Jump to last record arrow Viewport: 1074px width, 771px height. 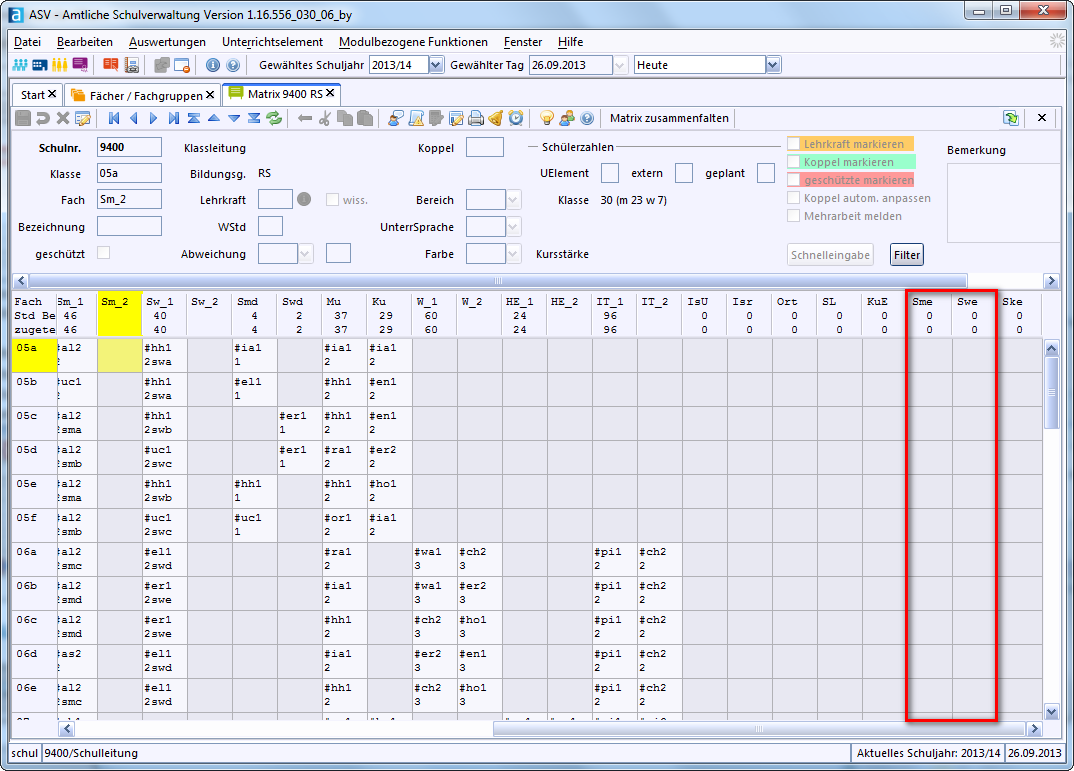[174, 118]
